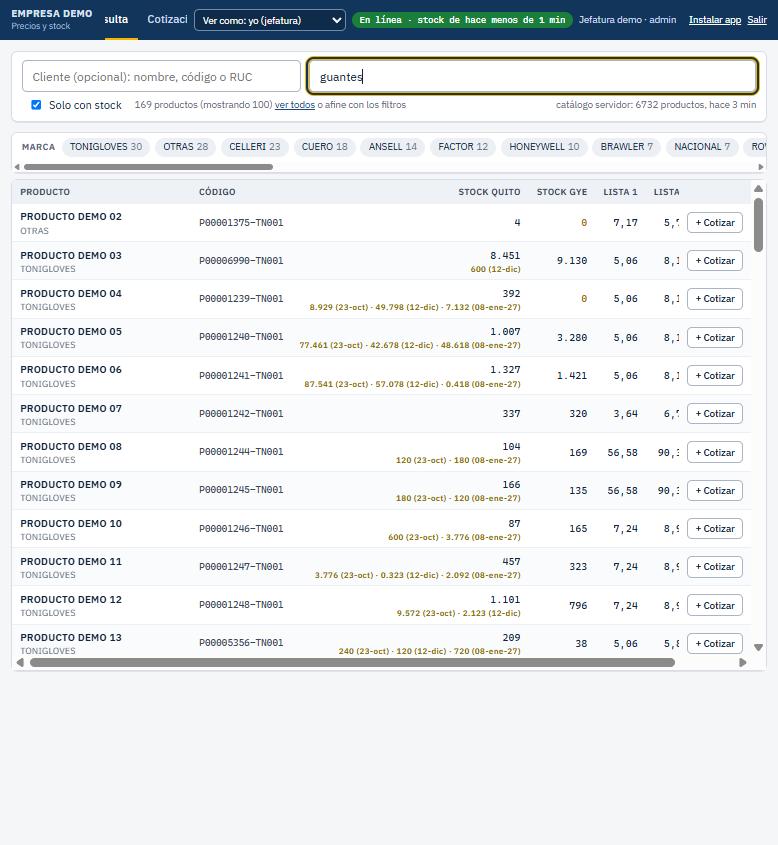
Task: Click Lista 1 price 56,58 for DEMO 08
Action: (x=622, y=453)
